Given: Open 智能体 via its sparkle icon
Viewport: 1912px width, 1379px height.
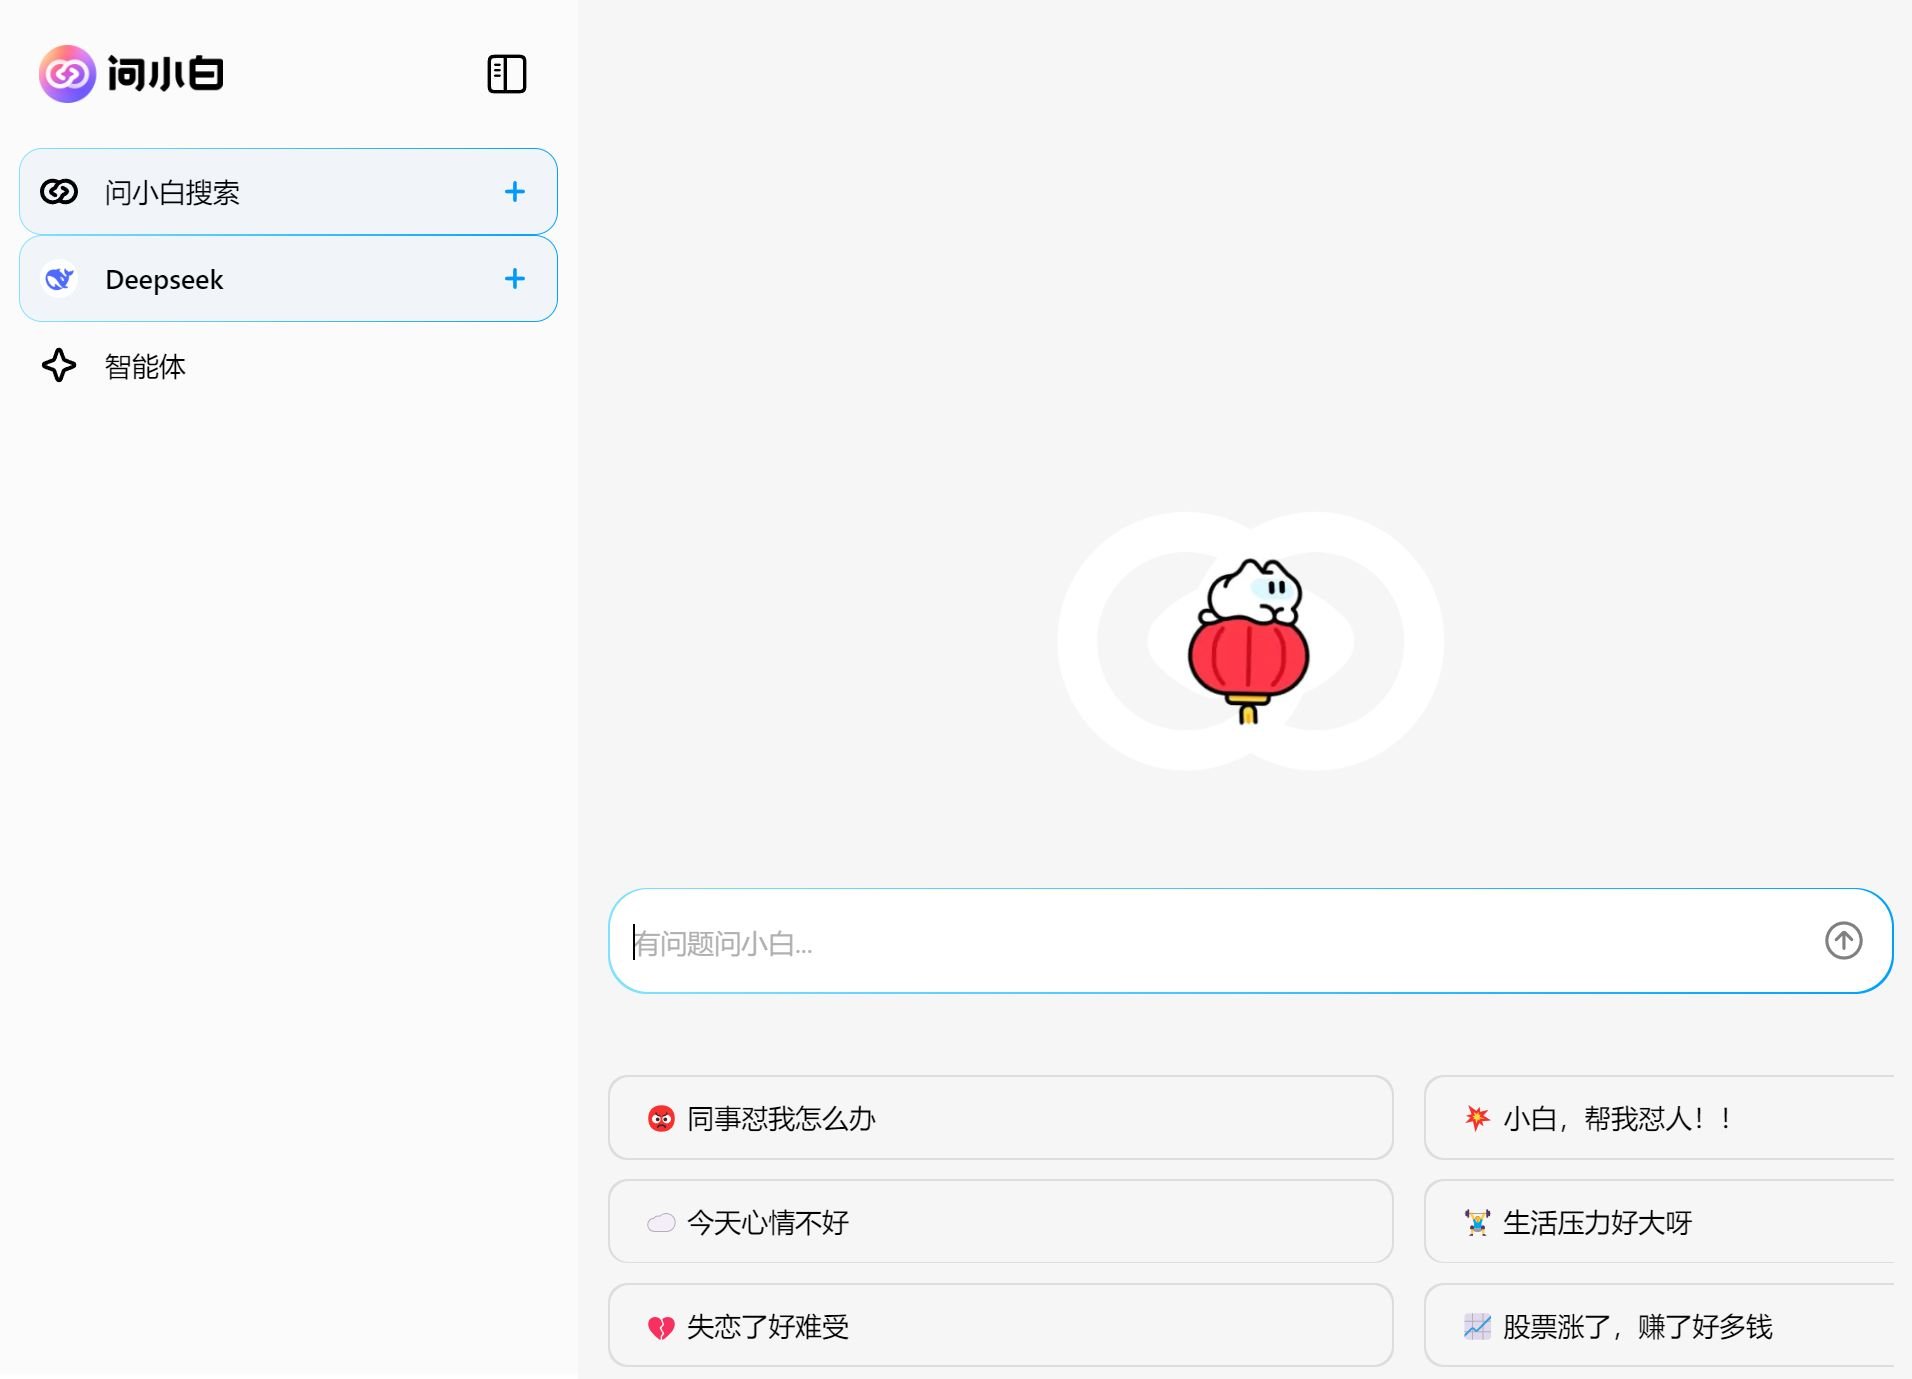Looking at the screenshot, I should [60, 366].
